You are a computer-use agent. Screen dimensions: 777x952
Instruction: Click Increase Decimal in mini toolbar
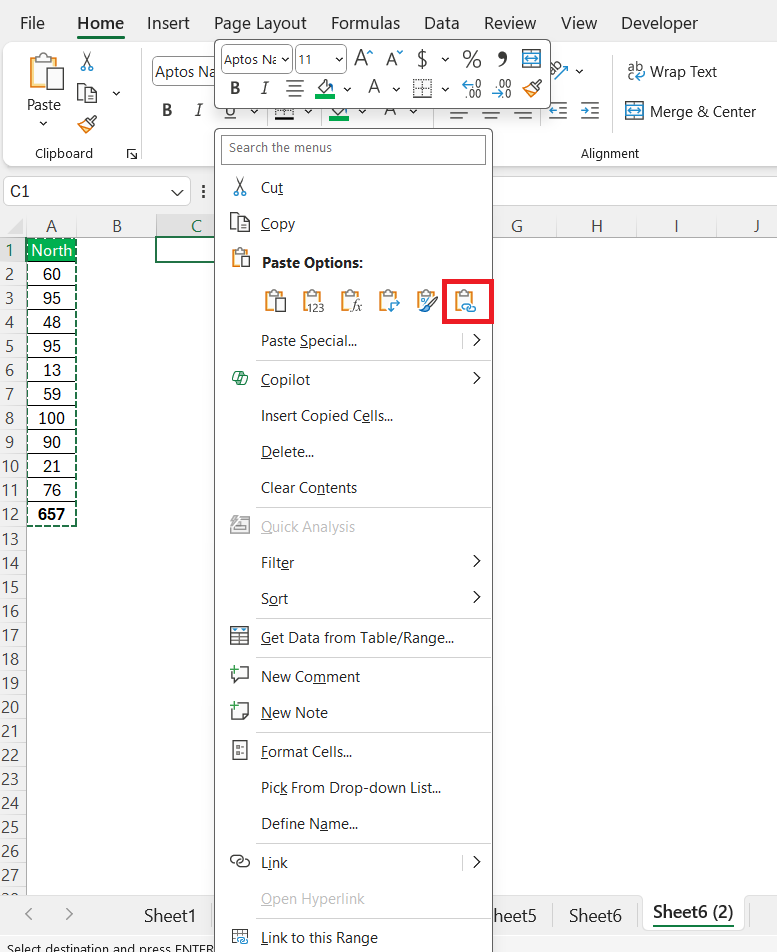point(472,89)
